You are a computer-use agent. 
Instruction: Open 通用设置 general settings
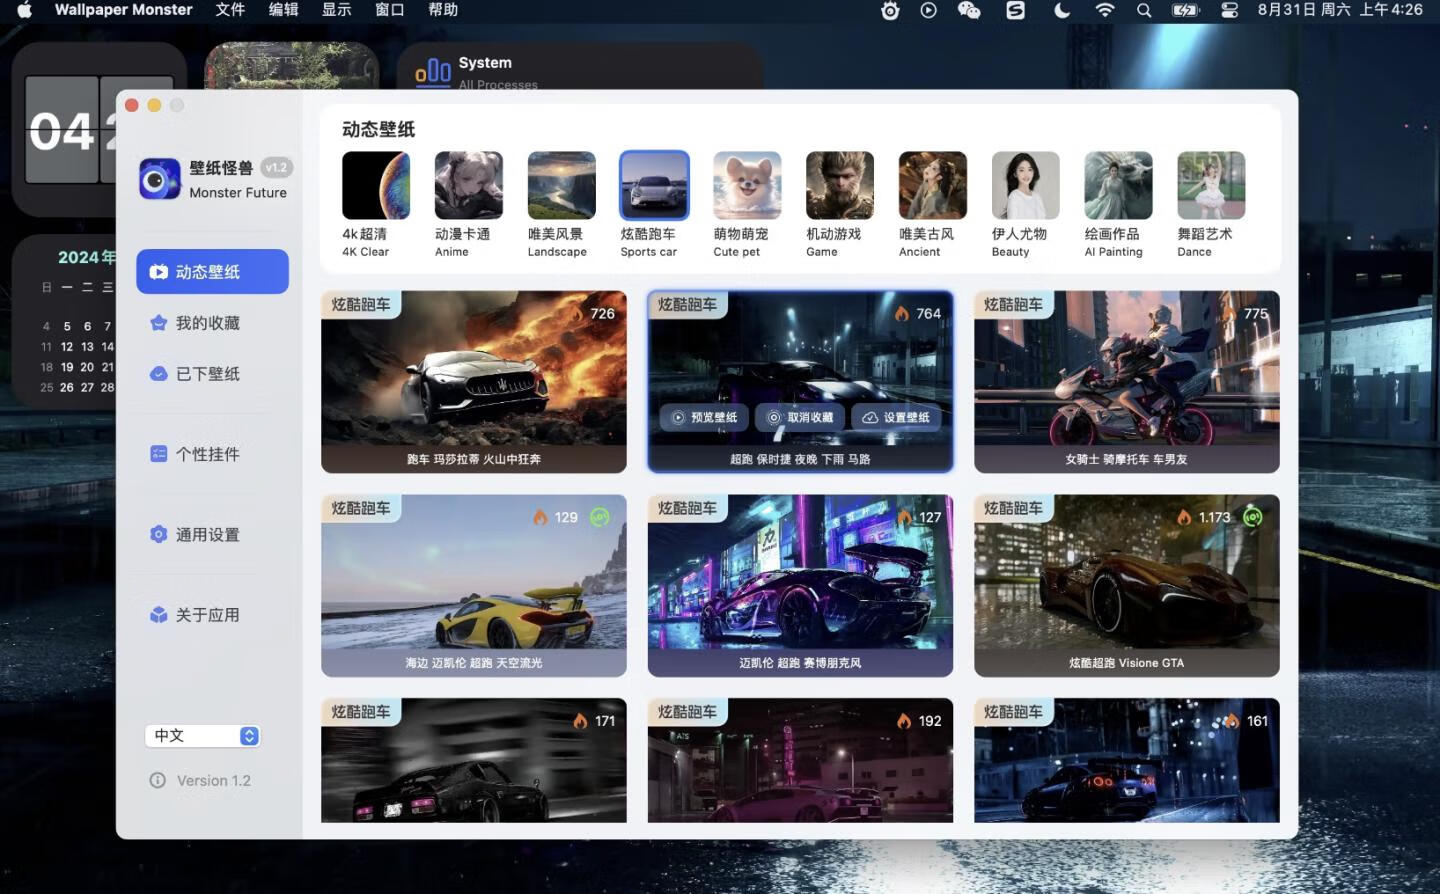(x=208, y=535)
